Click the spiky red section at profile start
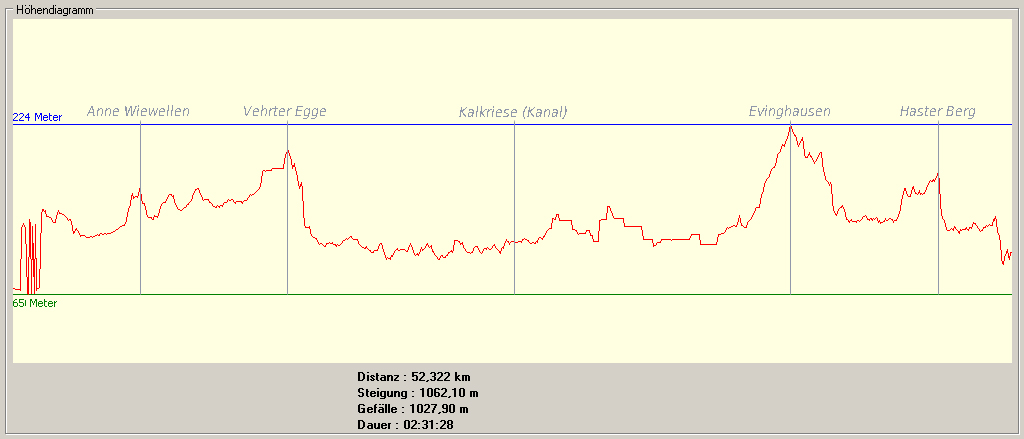 pos(31,255)
